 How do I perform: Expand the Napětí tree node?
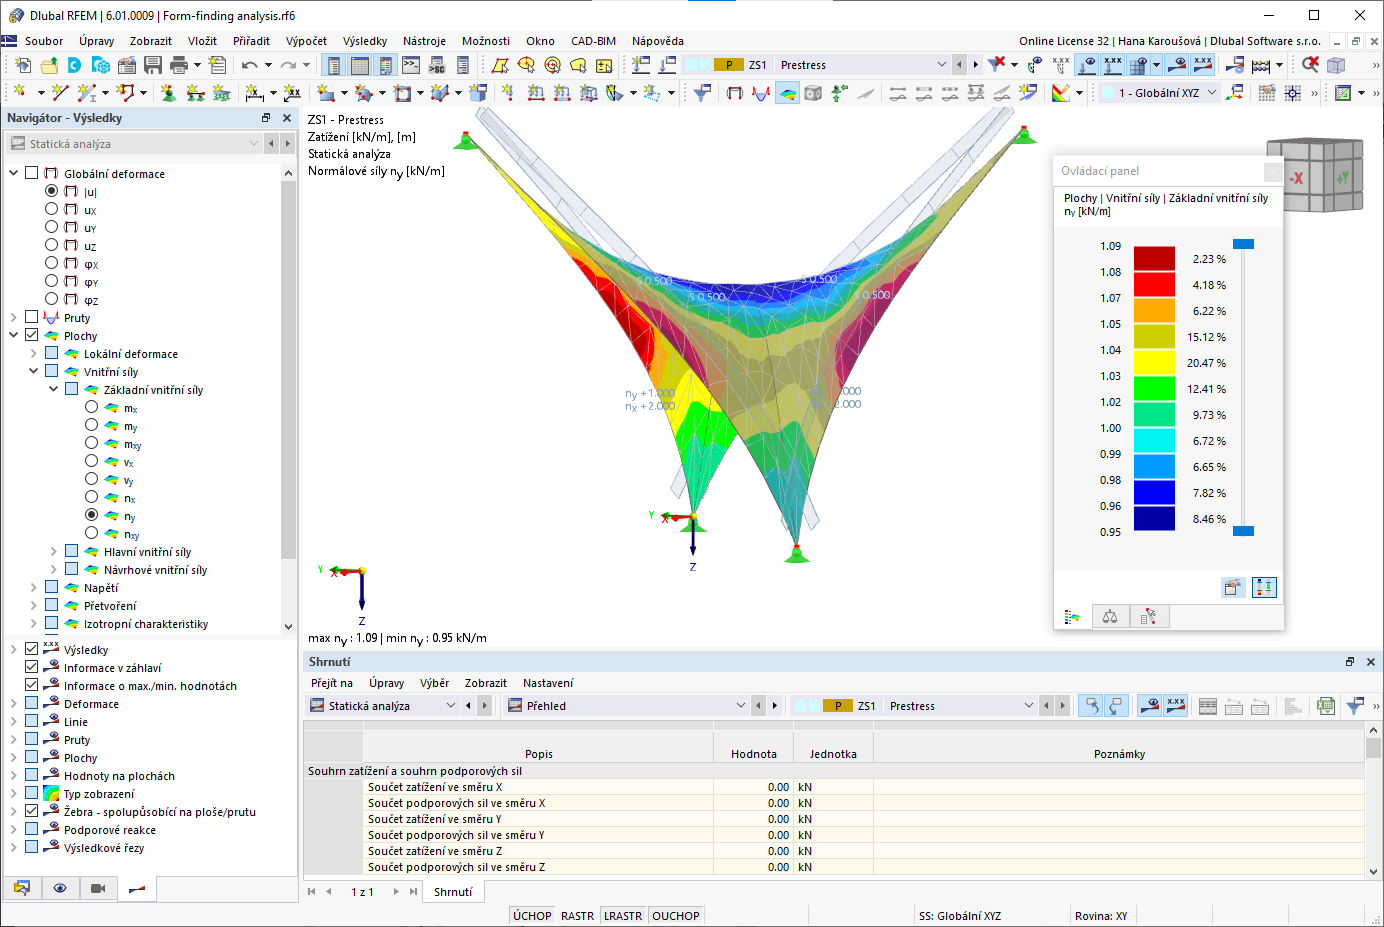pos(33,587)
